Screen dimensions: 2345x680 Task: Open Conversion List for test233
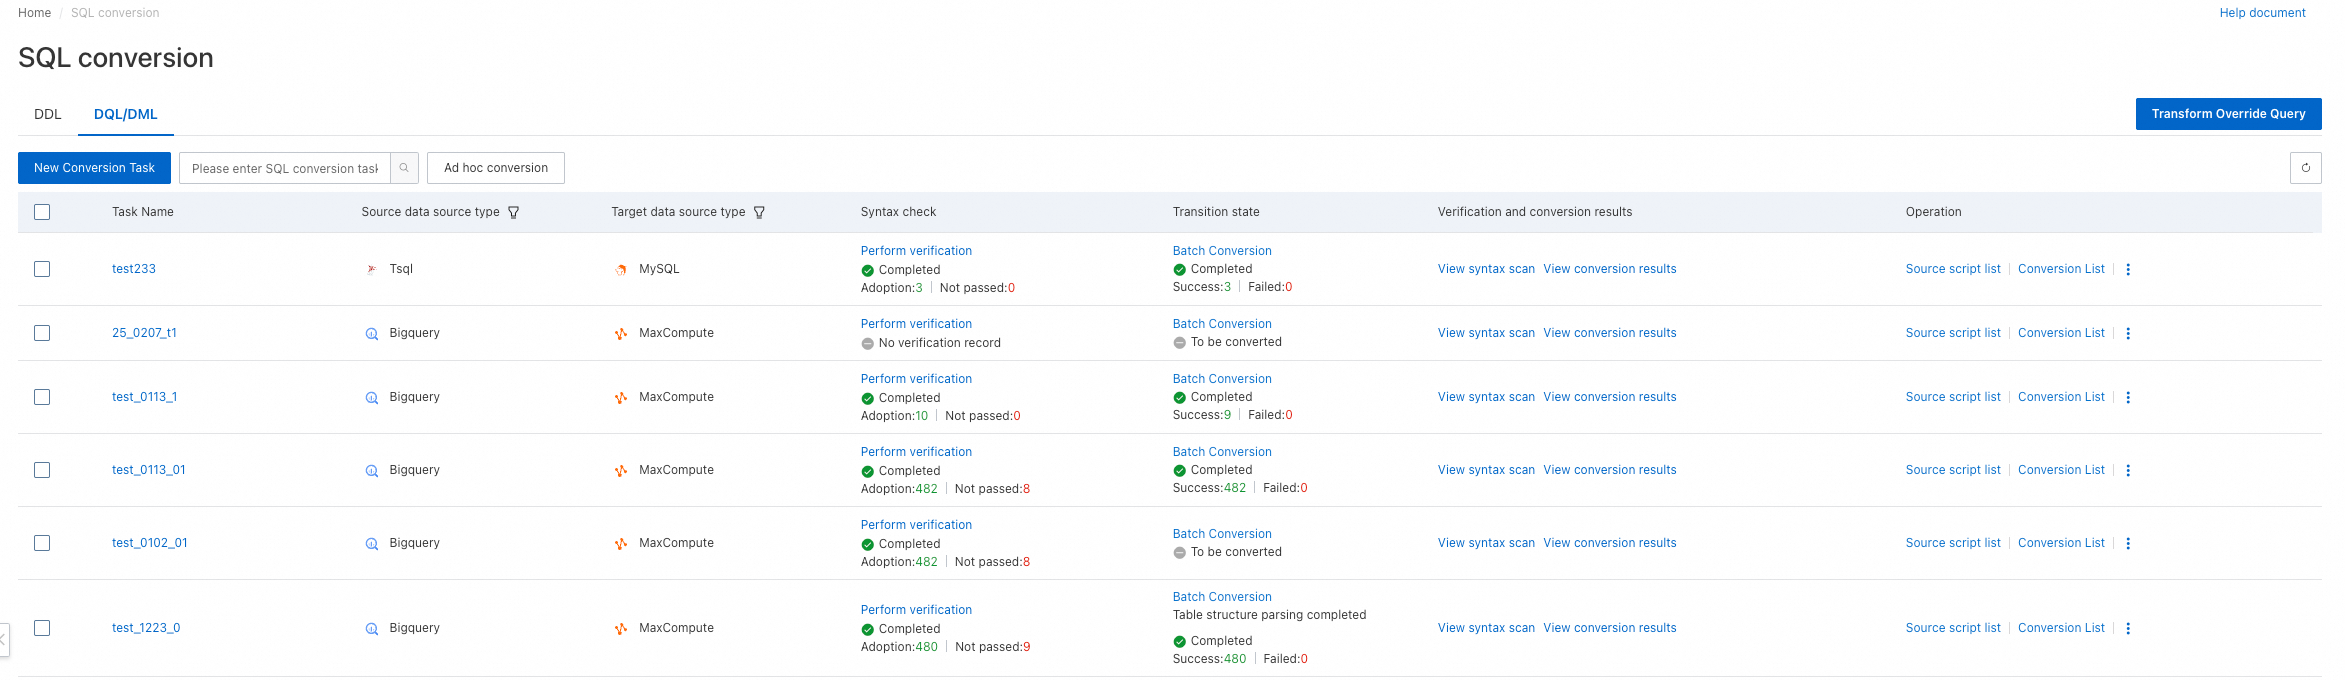point(2061,269)
